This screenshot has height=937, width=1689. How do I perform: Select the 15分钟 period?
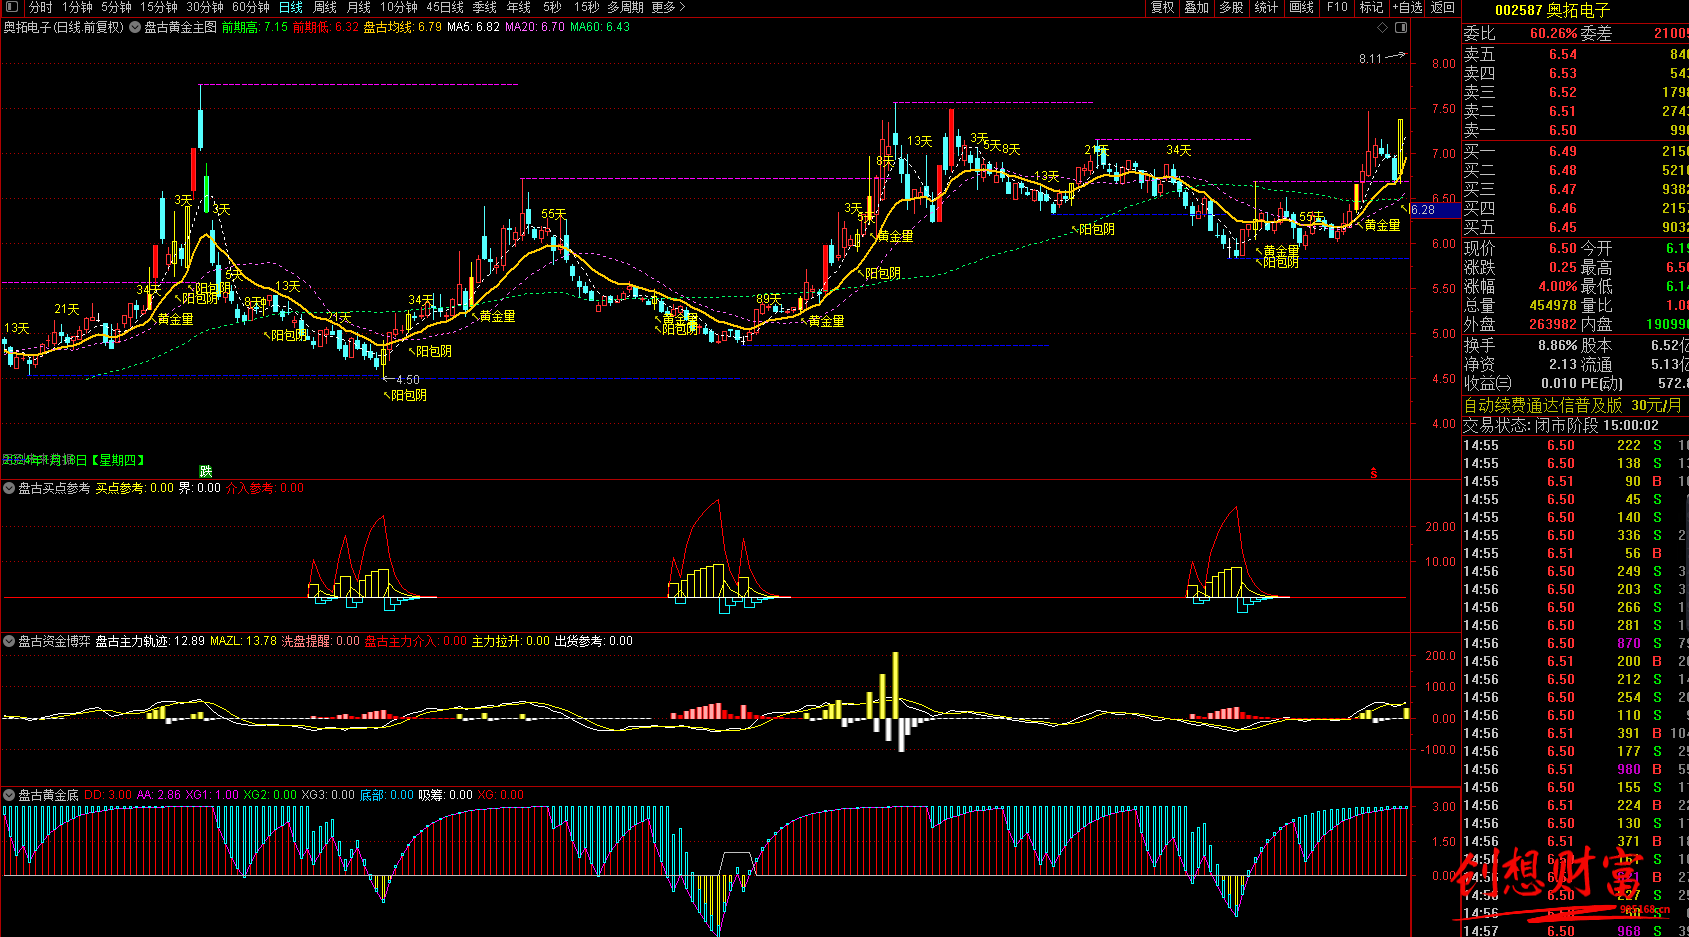point(158,7)
